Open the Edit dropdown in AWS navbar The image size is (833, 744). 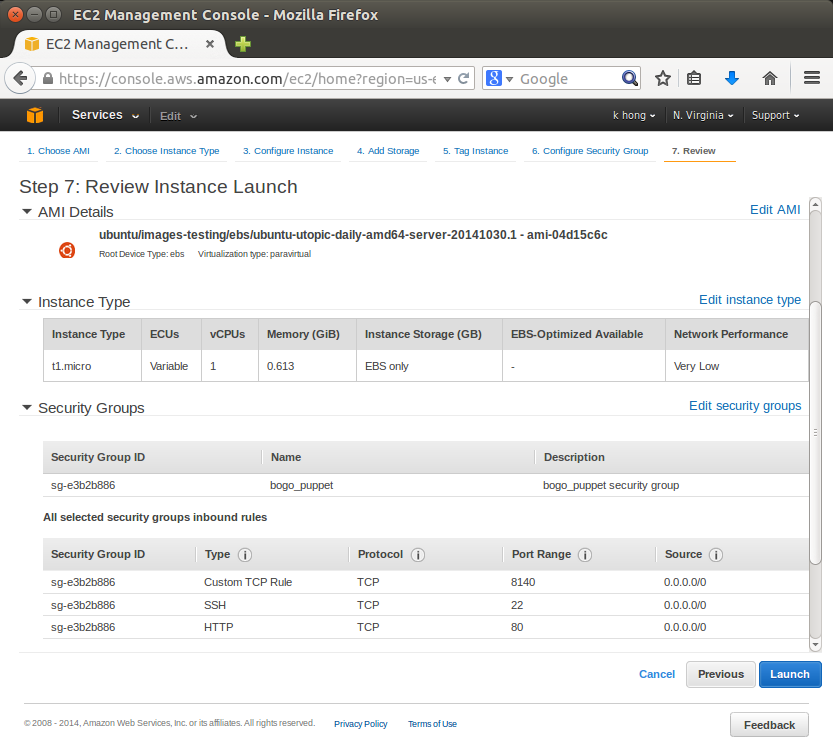point(178,116)
